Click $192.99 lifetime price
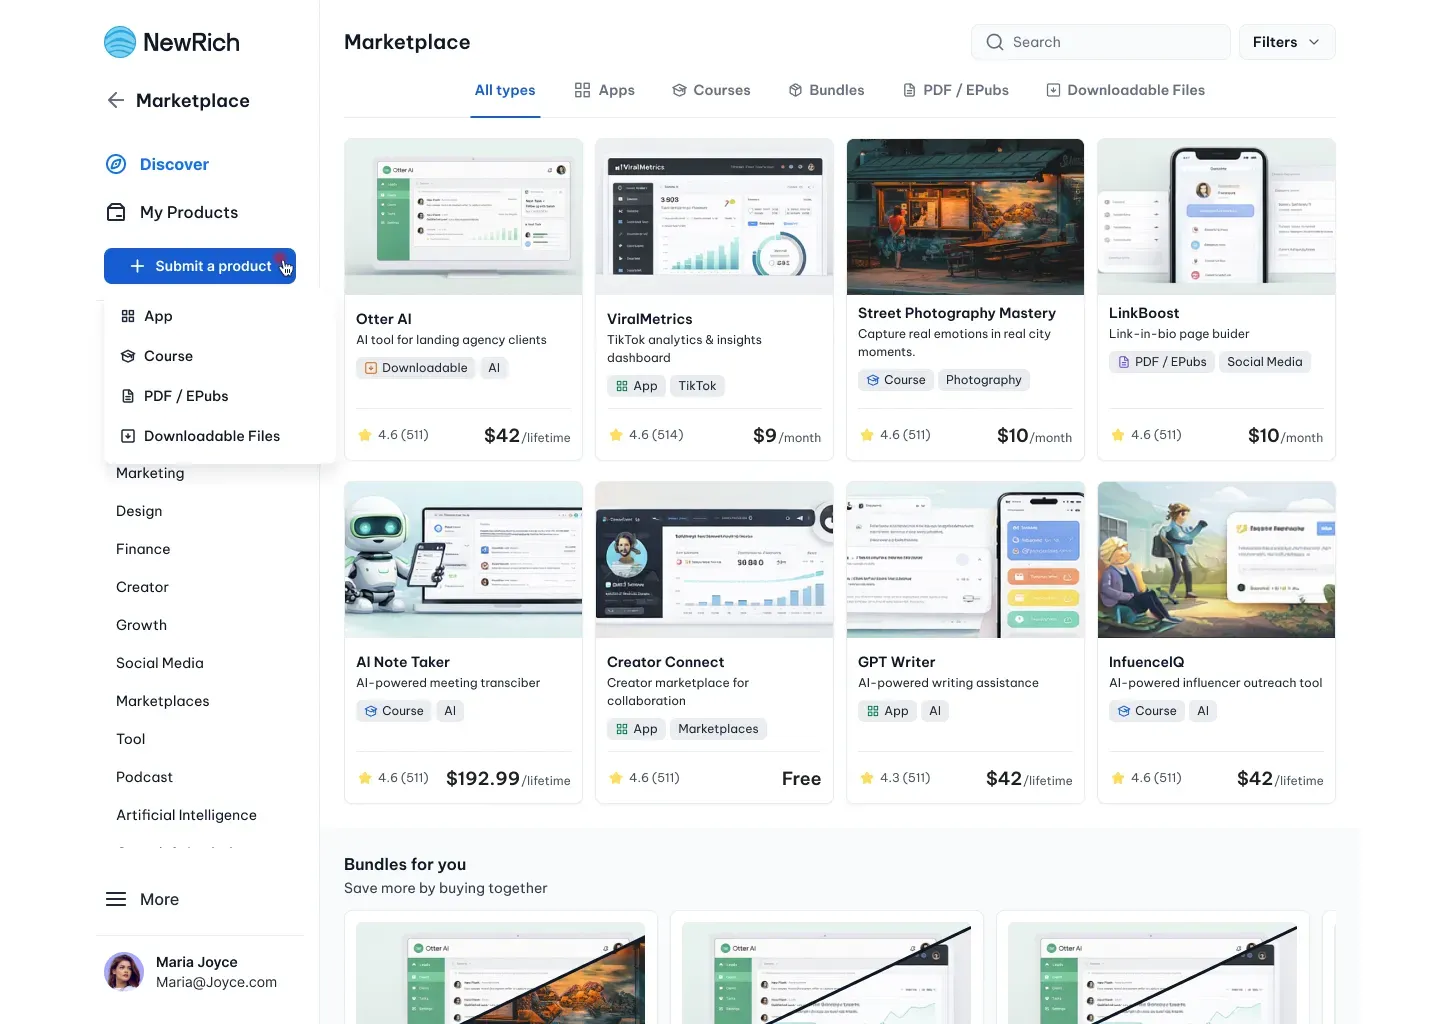 tap(508, 779)
